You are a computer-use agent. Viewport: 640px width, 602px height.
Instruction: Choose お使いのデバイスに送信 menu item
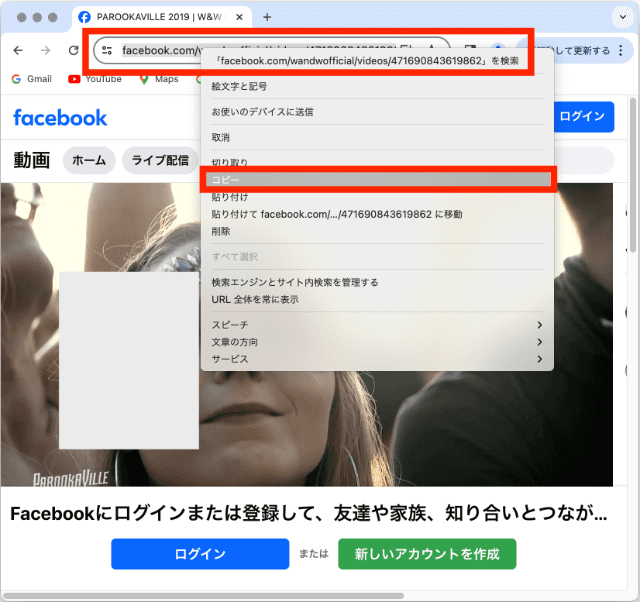point(377,112)
